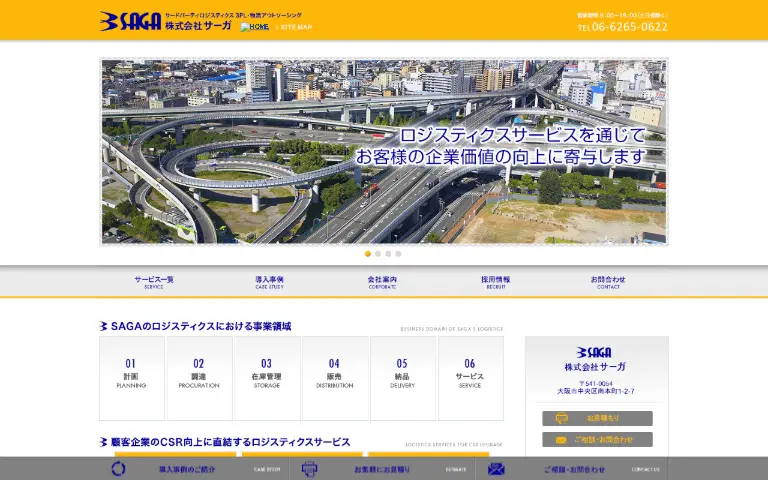Screen dimensions: 768x480
Task: Select the third slideshow dot
Action: pos(388,254)
